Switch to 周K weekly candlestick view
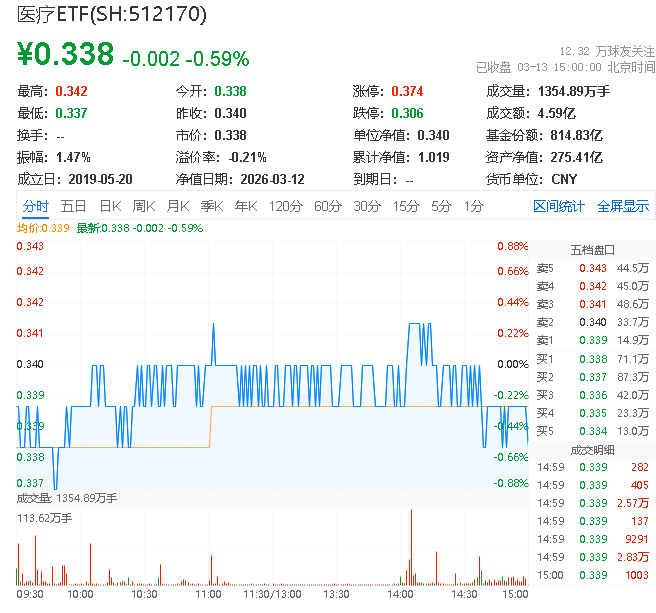This screenshot has width=656, height=613. [144, 206]
